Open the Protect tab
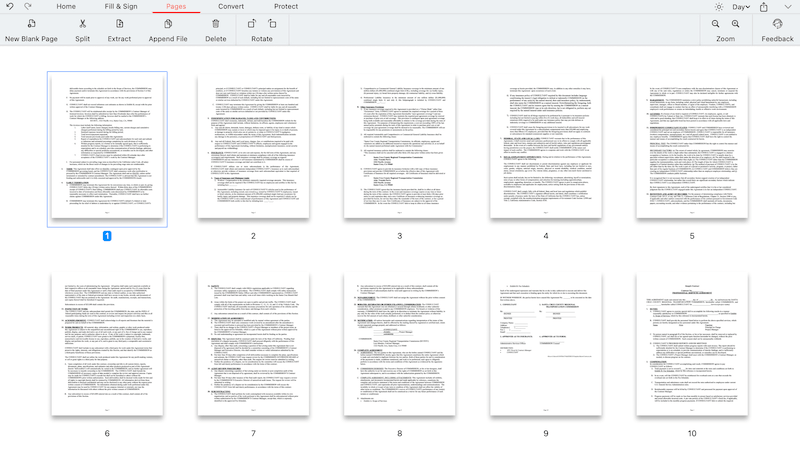Image resolution: width=800 pixels, height=450 pixels. point(285,6)
